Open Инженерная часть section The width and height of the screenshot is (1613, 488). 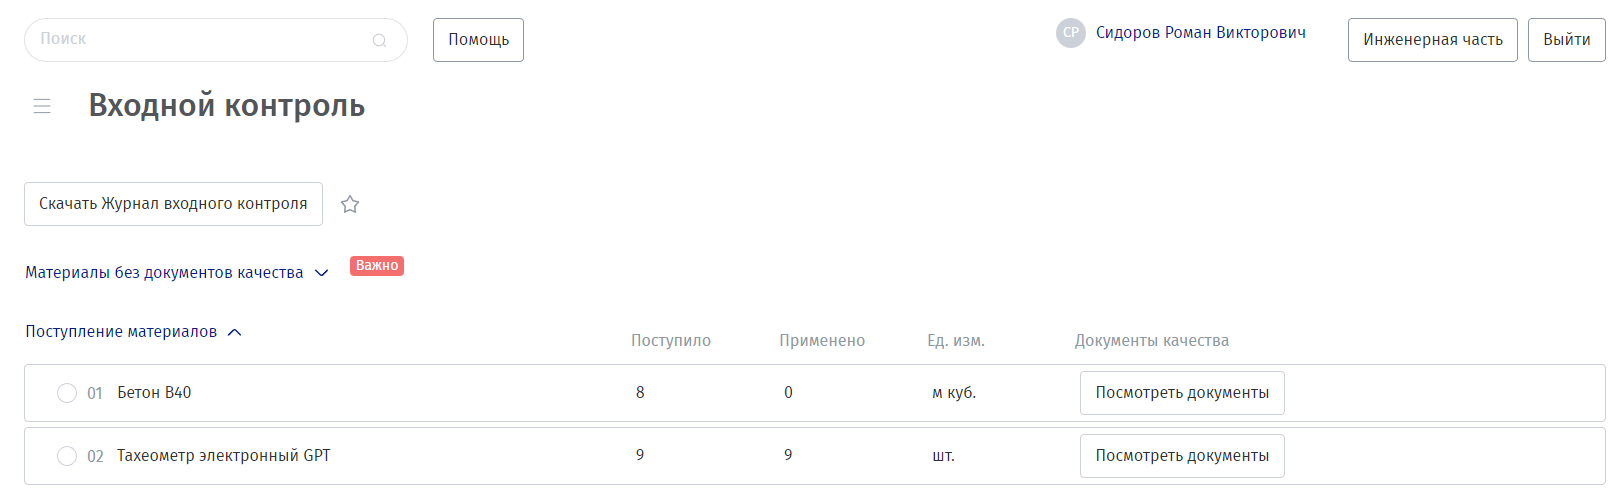(1432, 40)
